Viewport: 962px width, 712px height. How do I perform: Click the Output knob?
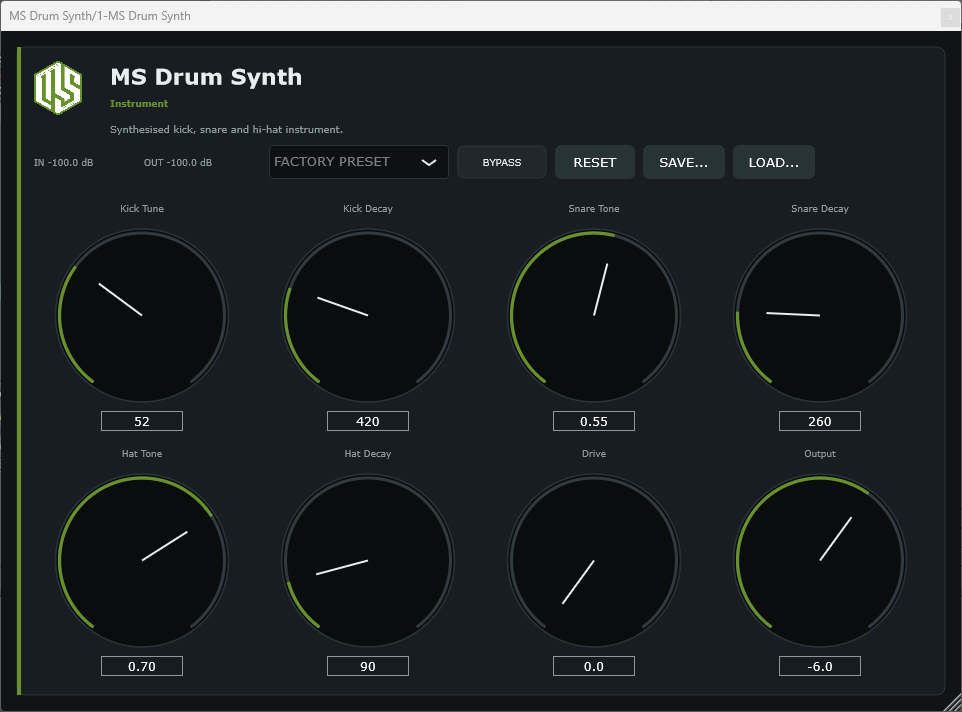[x=820, y=561]
